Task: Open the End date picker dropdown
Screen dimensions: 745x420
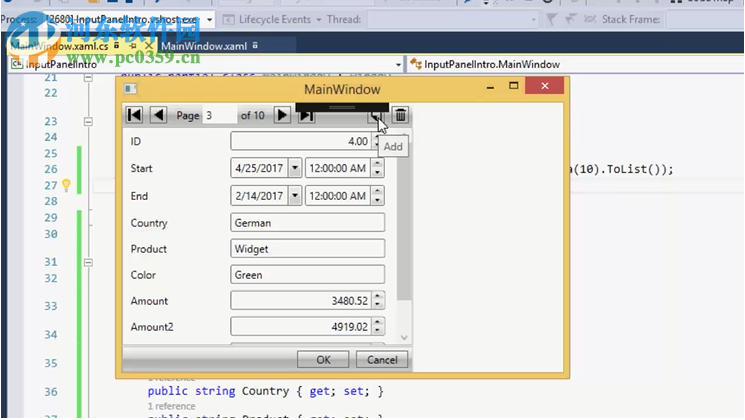Action: click(x=294, y=196)
